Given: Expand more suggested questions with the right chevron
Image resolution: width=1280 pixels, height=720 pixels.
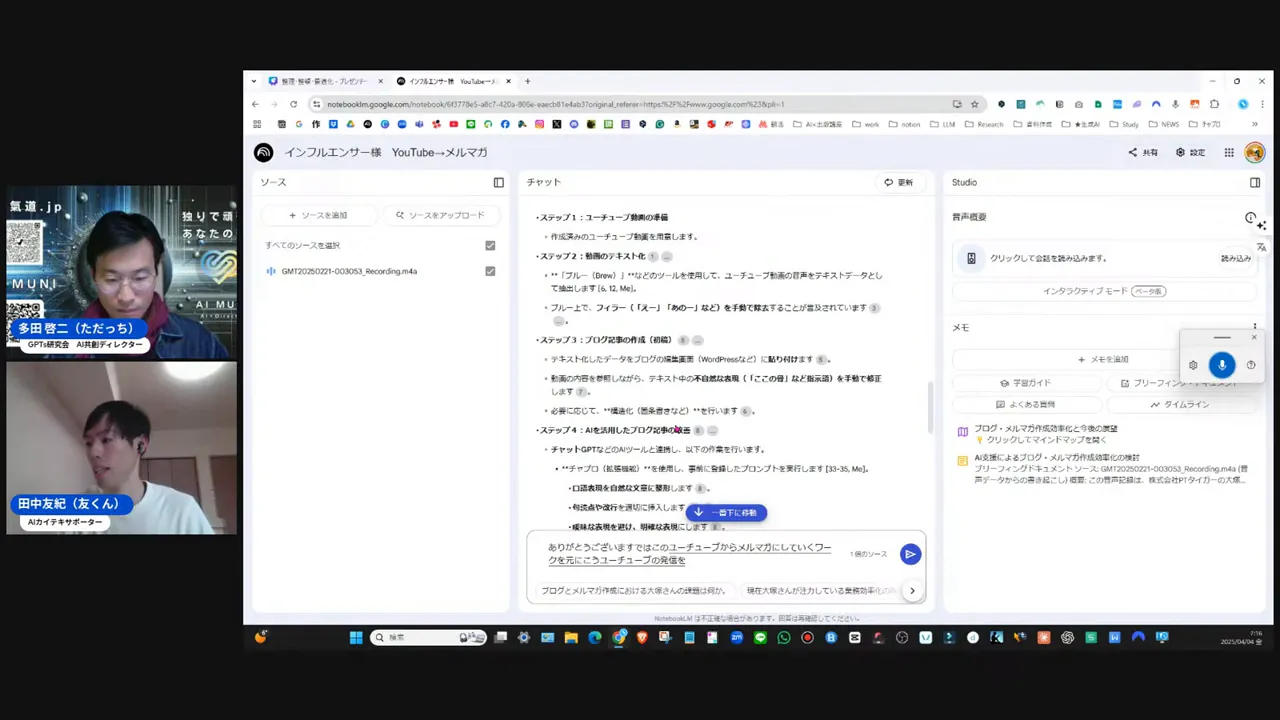Looking at the screenshot, I should pyautogui.click(x=911, y=590).
